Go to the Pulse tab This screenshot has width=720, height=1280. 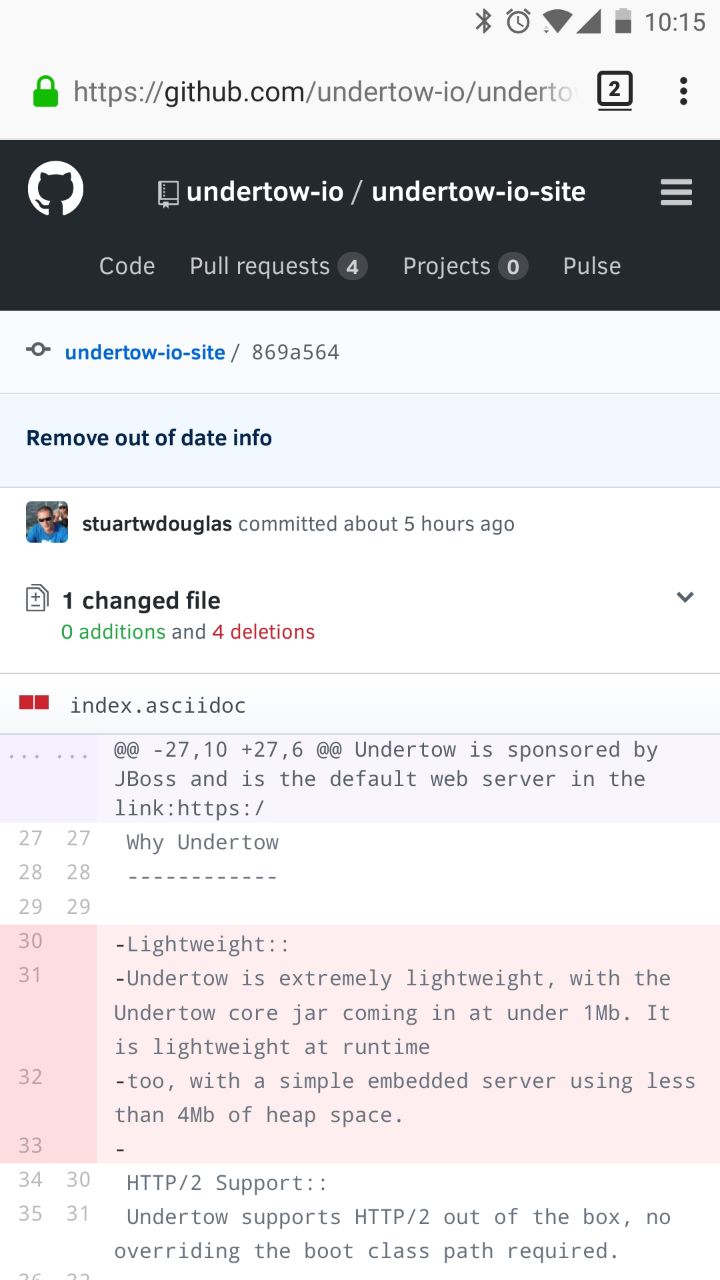[592, 266]
